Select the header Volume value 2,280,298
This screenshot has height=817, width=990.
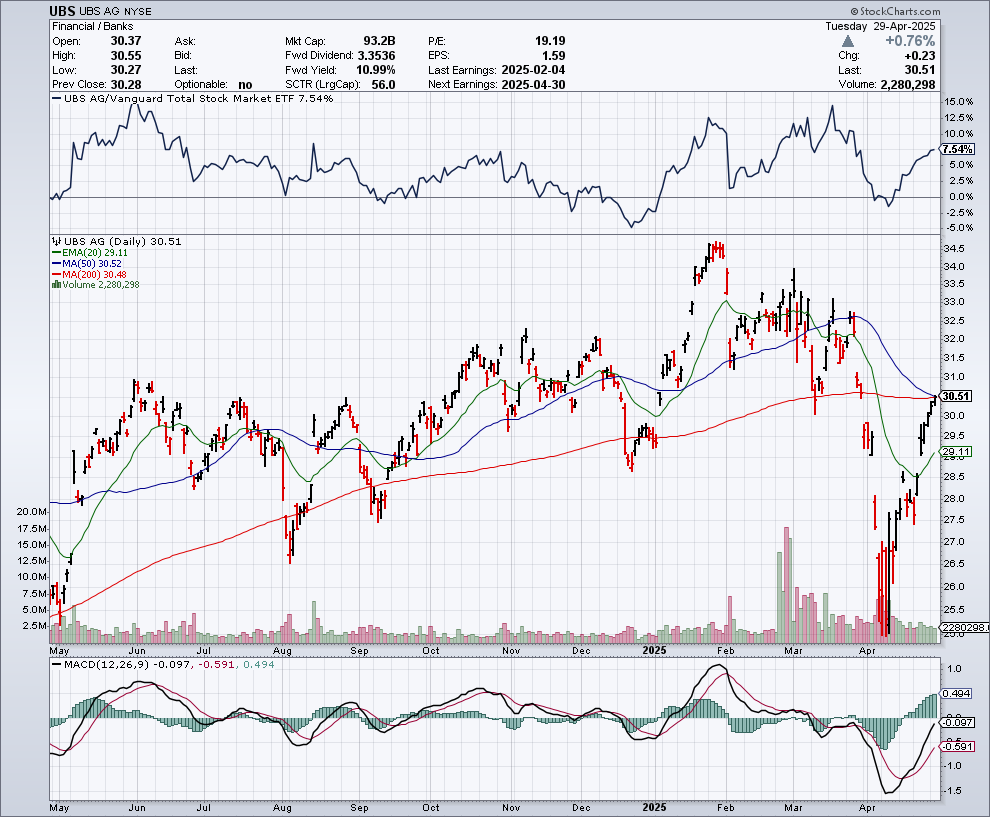pyautogui.click(x=908, y=85)
